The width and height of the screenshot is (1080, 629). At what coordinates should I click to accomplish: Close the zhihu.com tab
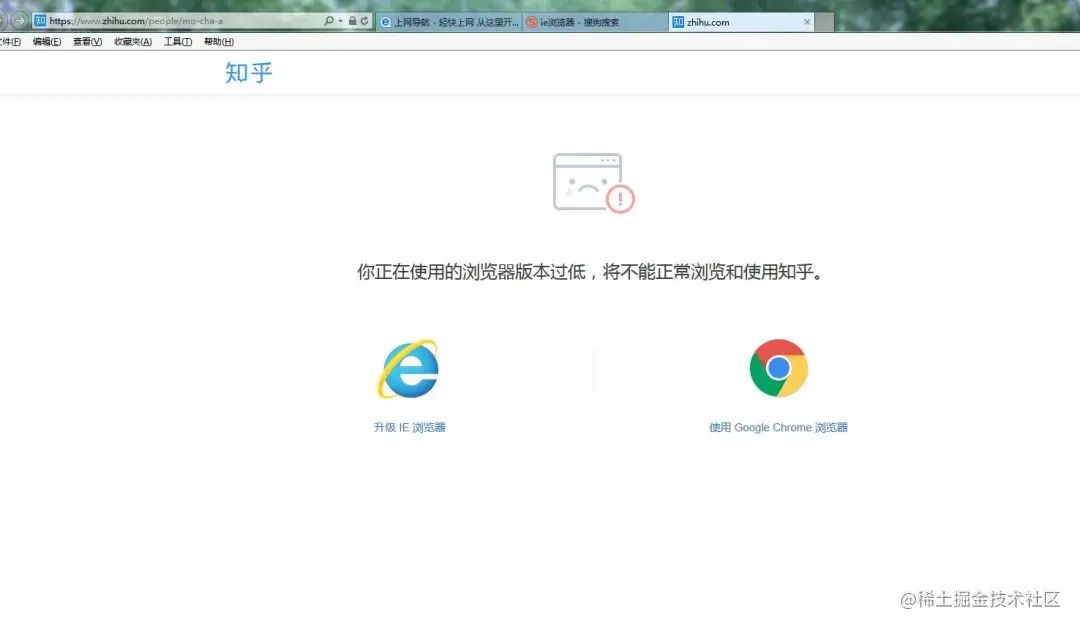pyautogui.click(x=807, y=22)
